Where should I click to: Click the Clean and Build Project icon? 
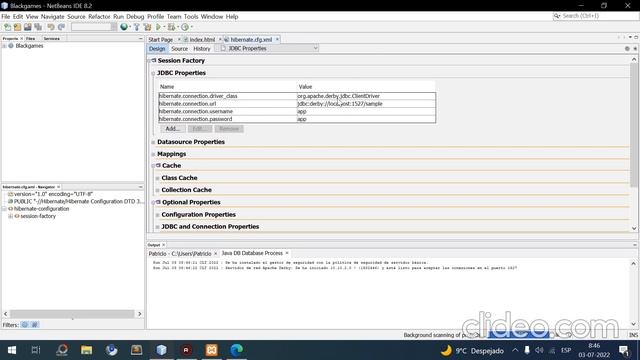pos(147,27)
